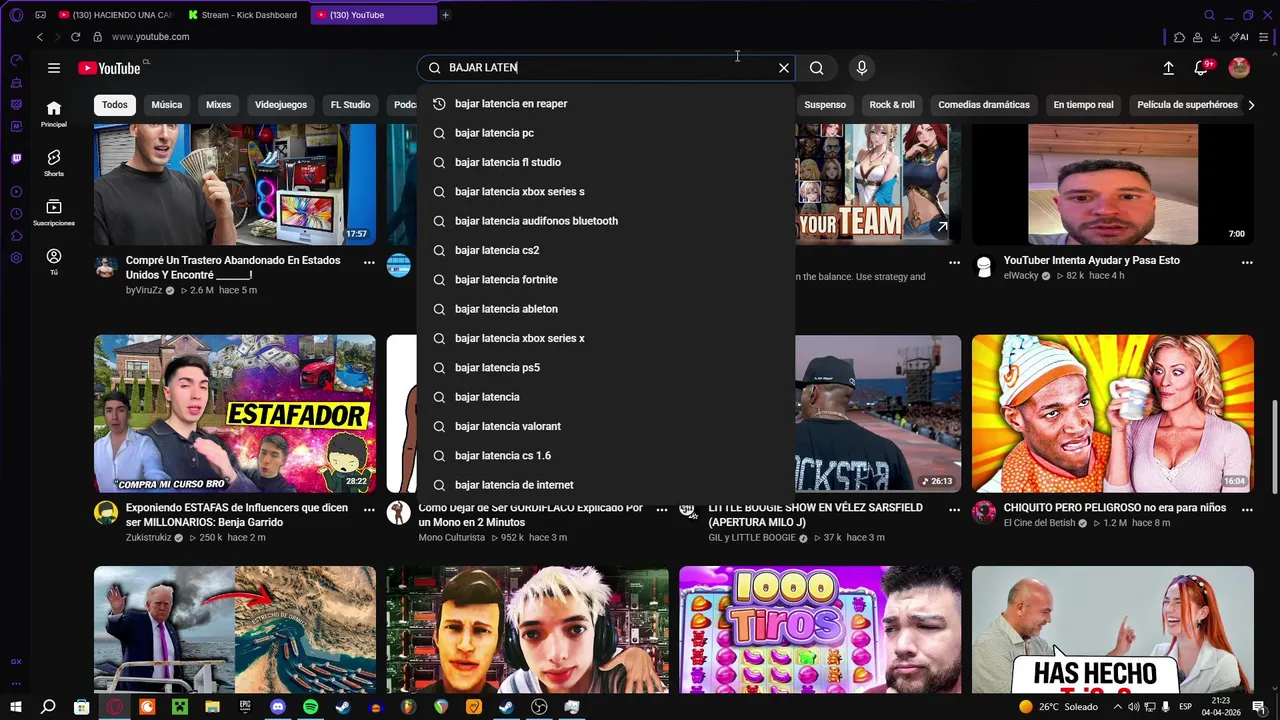Viewport: 1280px width, 720px height.
Task: Go to Principal in sidebar
Action: [54, 114]
